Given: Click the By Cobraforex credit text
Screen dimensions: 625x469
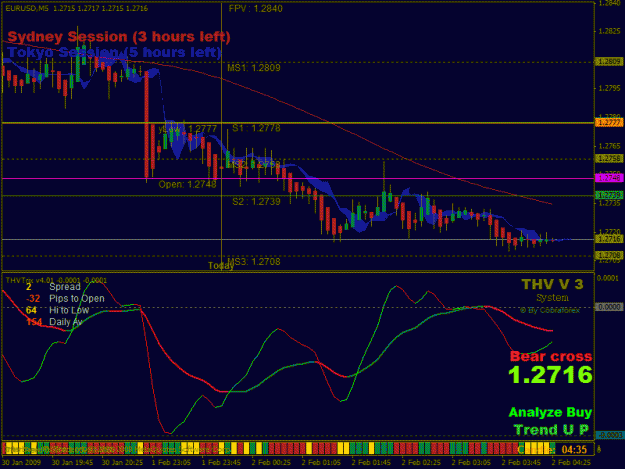Looking at the screenshot, I should tap(550, 310).
